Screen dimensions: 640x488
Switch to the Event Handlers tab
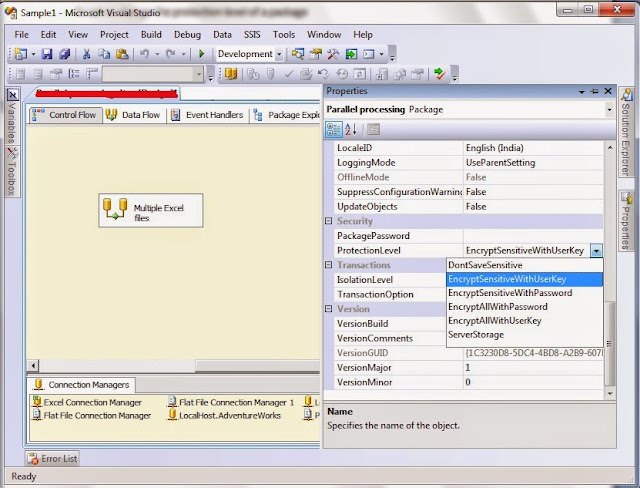tap(207, 115)
